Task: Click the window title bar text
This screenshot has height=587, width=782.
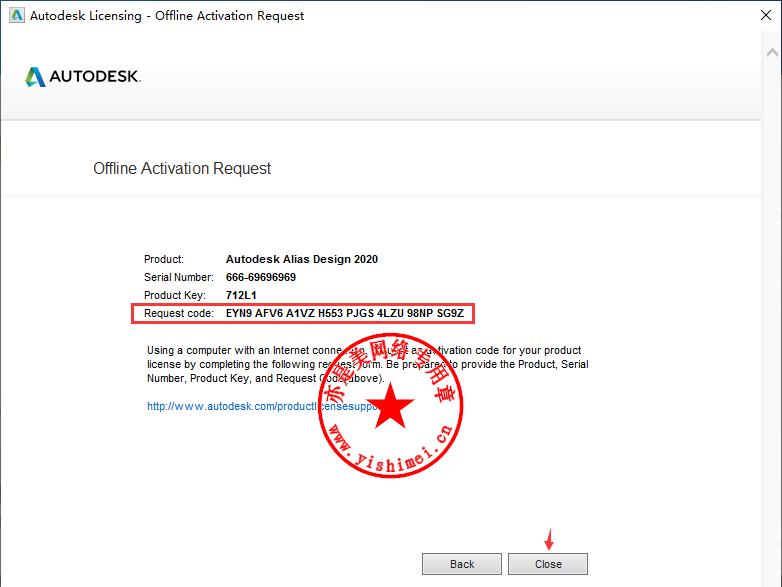Action: [167, 15]
